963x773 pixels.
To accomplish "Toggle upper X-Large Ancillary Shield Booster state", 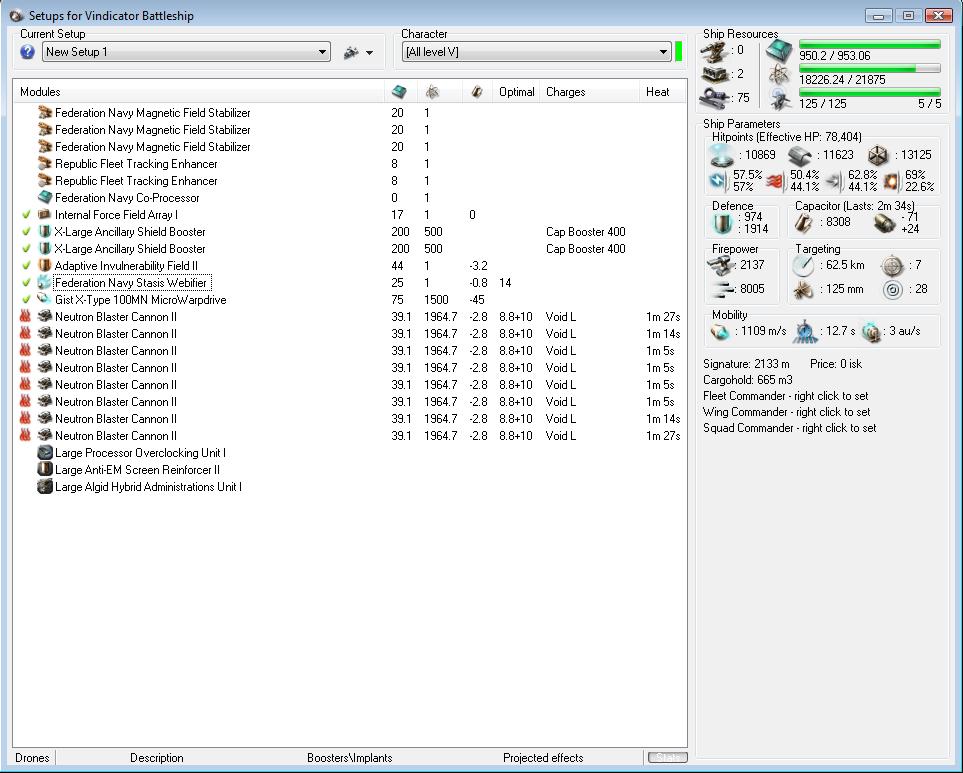I will 26,232.
